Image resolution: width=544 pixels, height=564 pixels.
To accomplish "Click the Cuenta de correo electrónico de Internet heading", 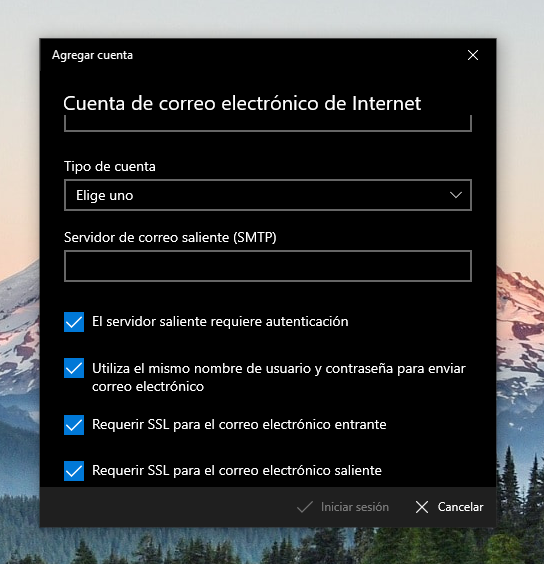I will [x=242, y=104].
